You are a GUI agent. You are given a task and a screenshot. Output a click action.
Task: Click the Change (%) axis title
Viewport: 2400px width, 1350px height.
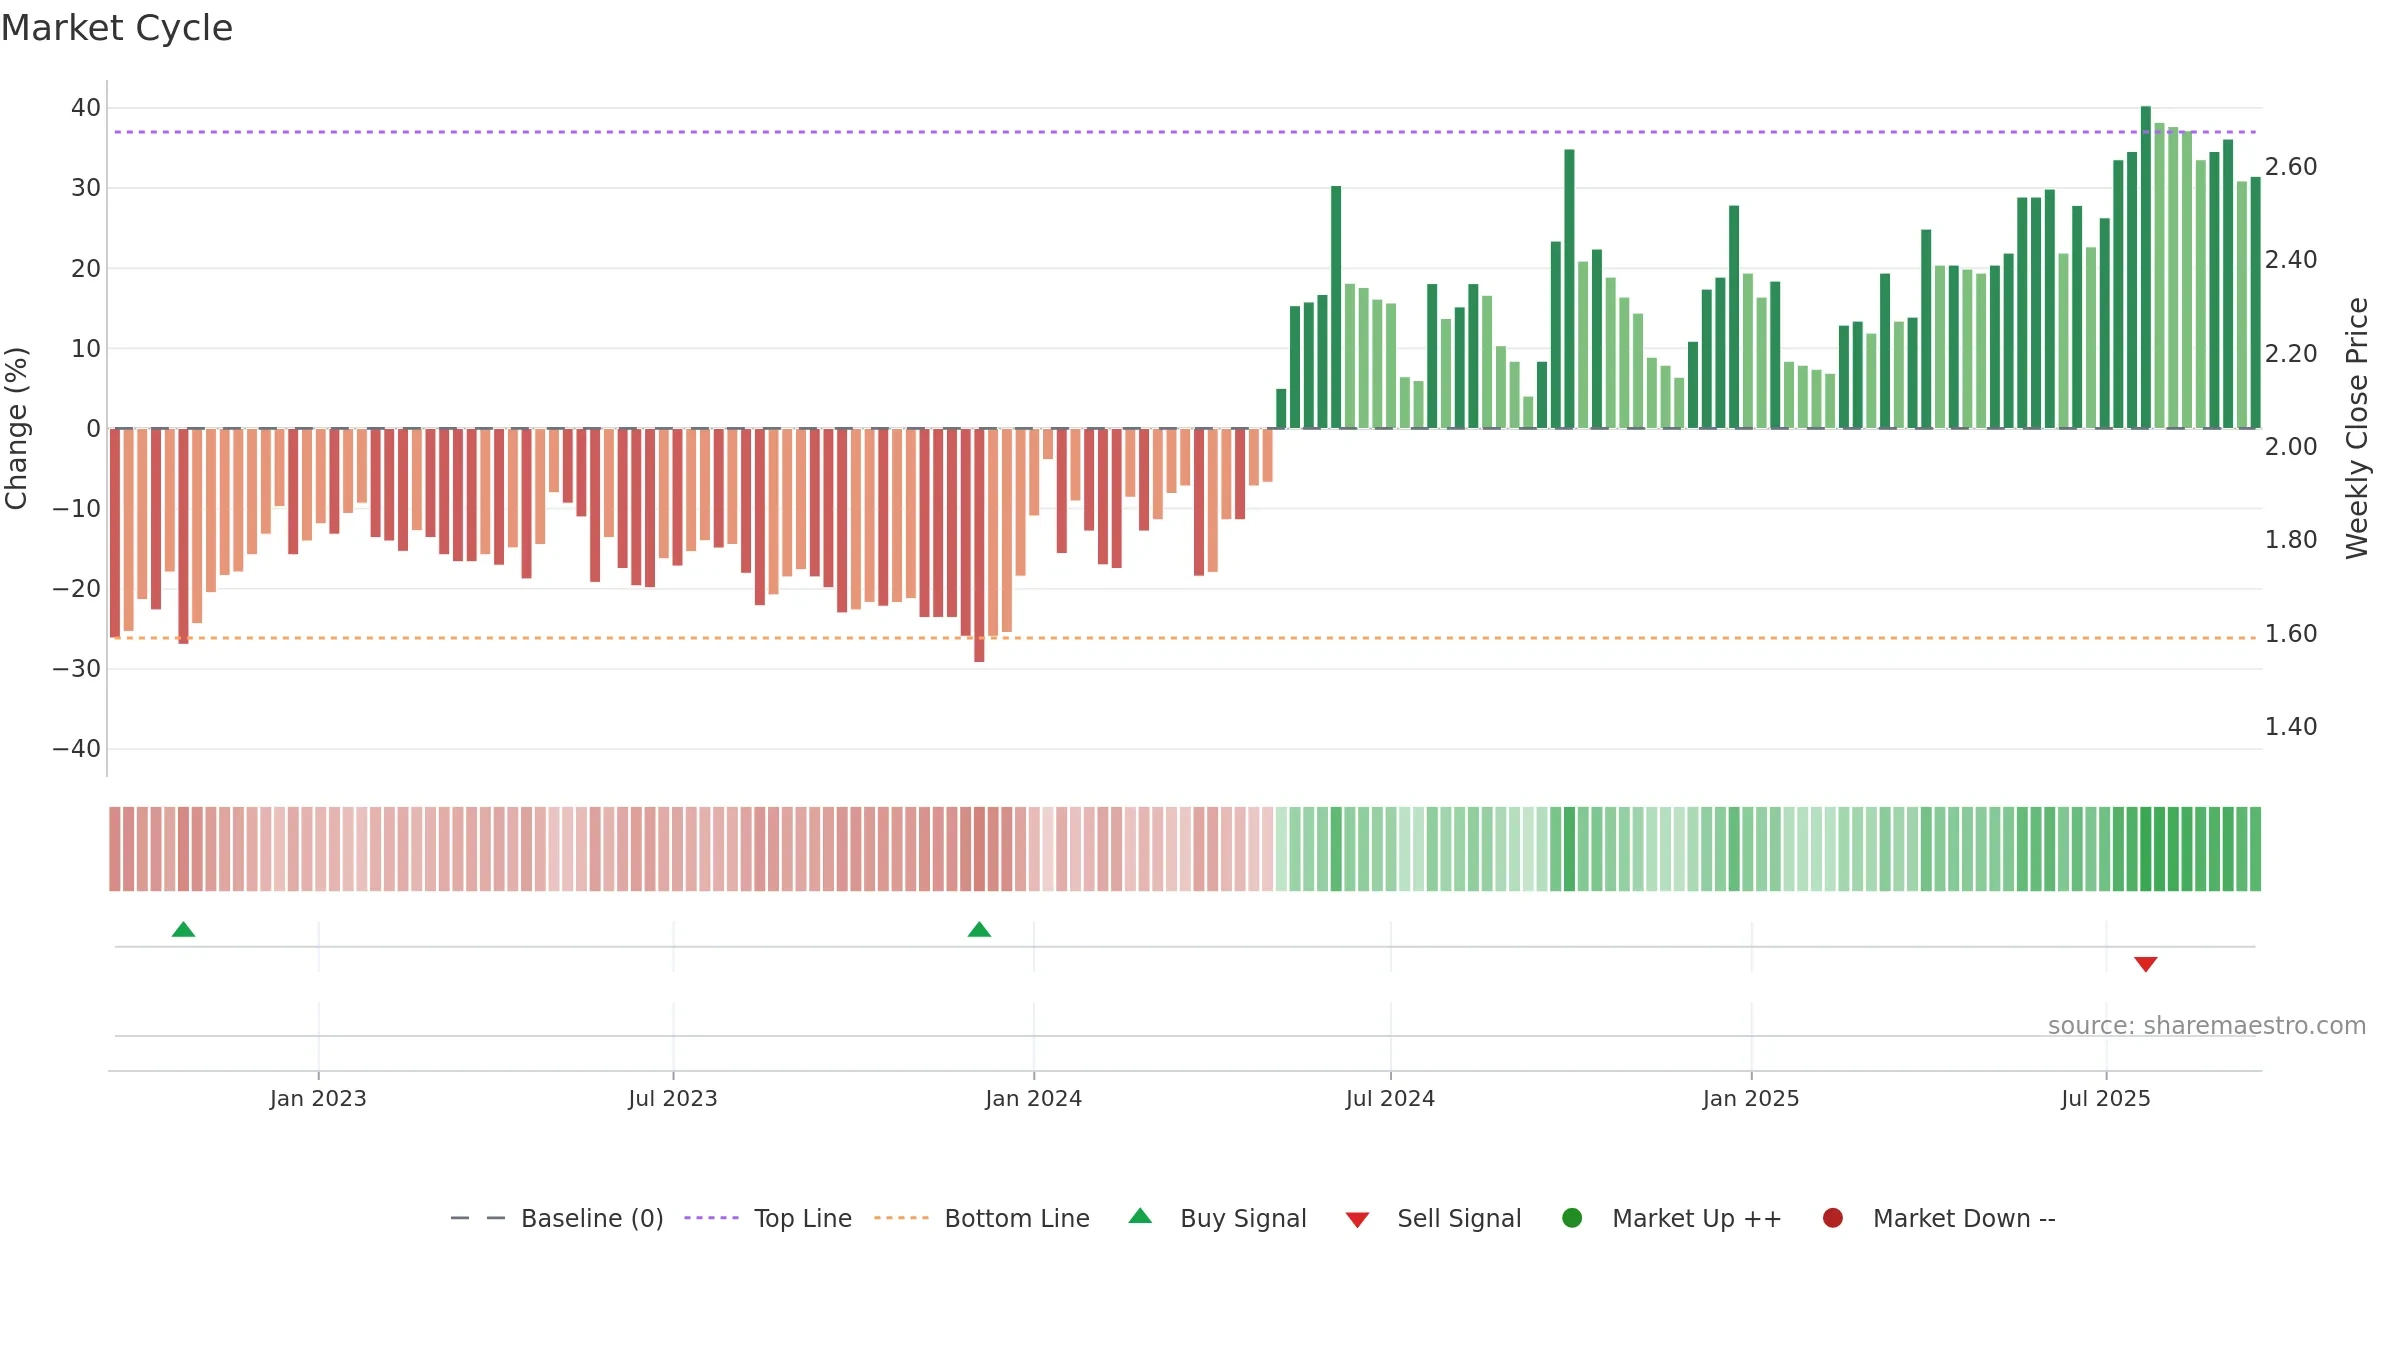tap(16, 428)
